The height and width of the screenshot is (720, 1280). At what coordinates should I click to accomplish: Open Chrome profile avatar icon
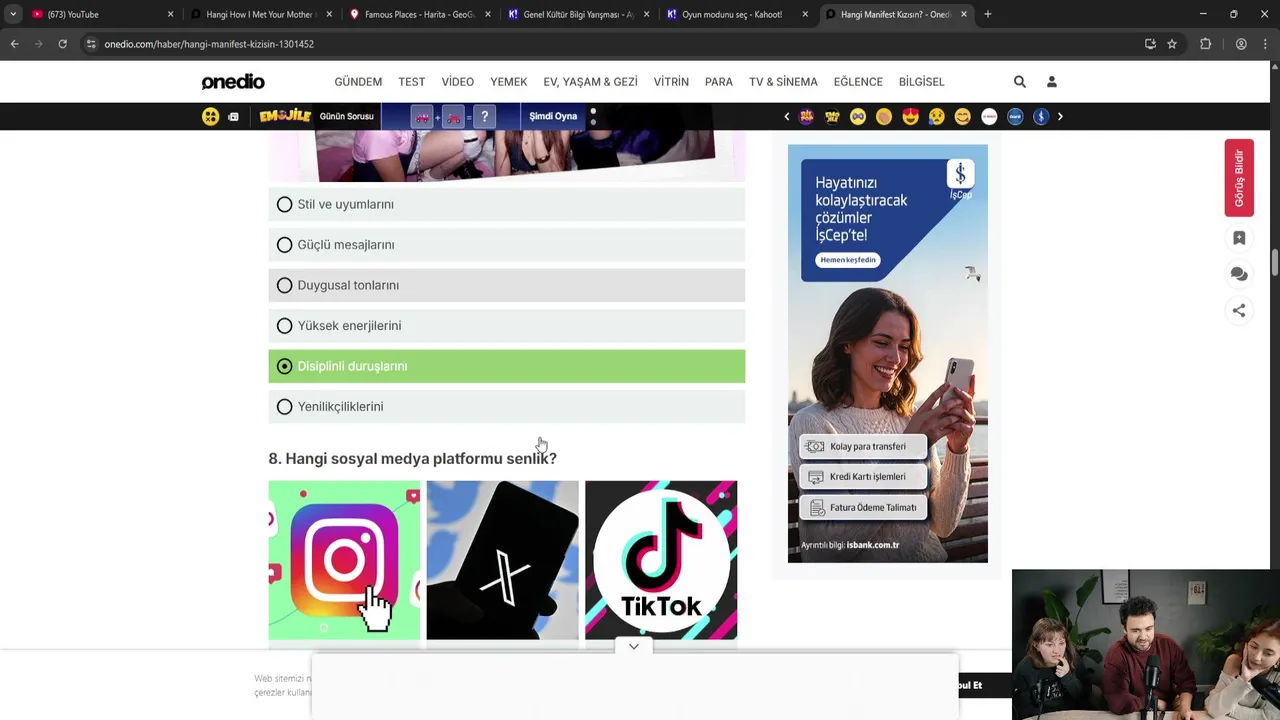pyautogui.click(x=1241, y=44)
